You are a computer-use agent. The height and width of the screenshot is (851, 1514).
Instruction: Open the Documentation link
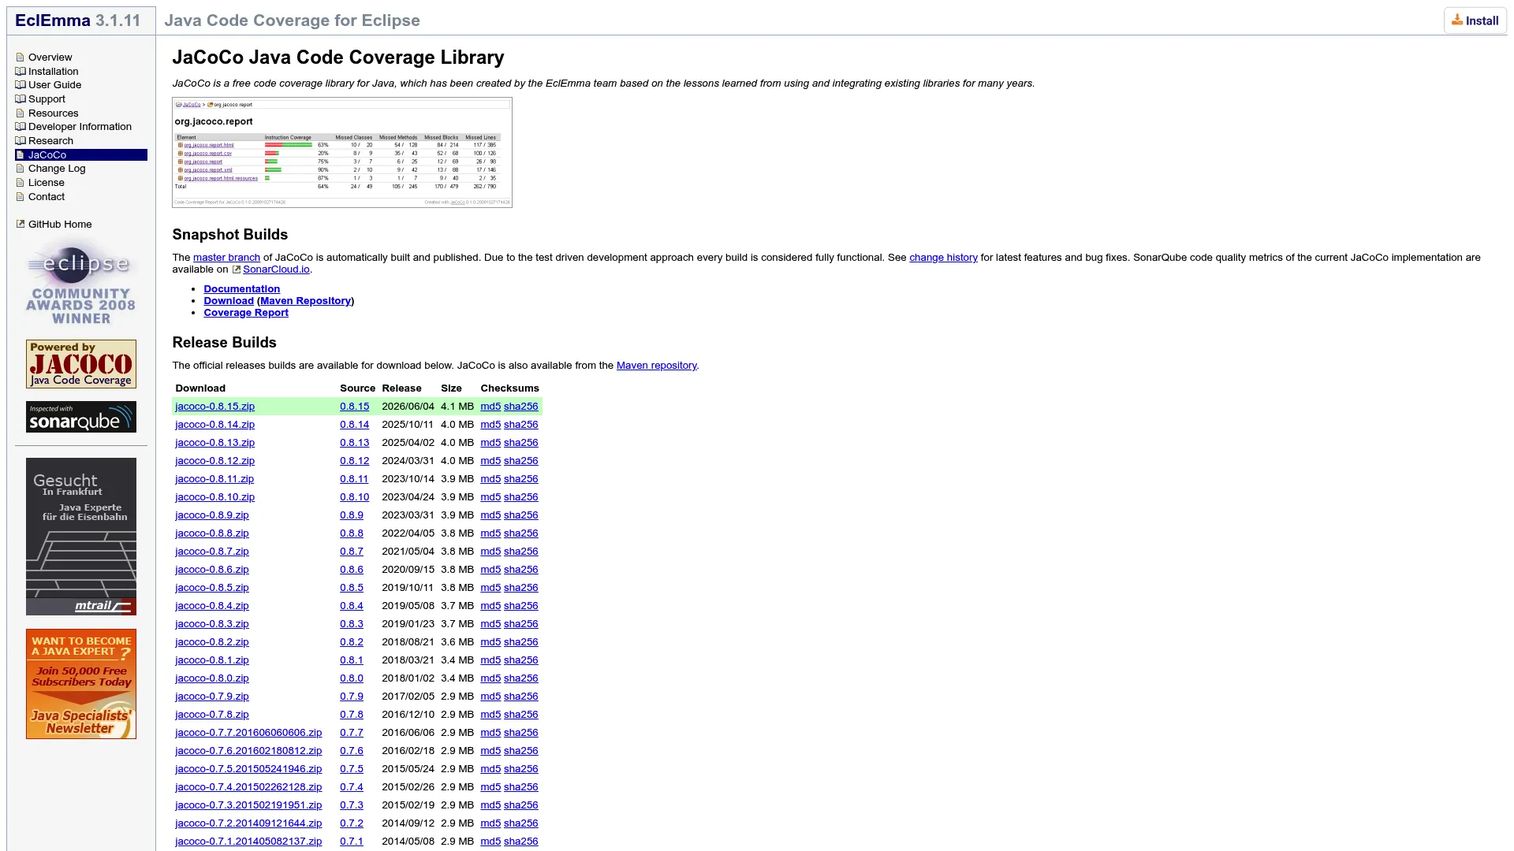242,289
